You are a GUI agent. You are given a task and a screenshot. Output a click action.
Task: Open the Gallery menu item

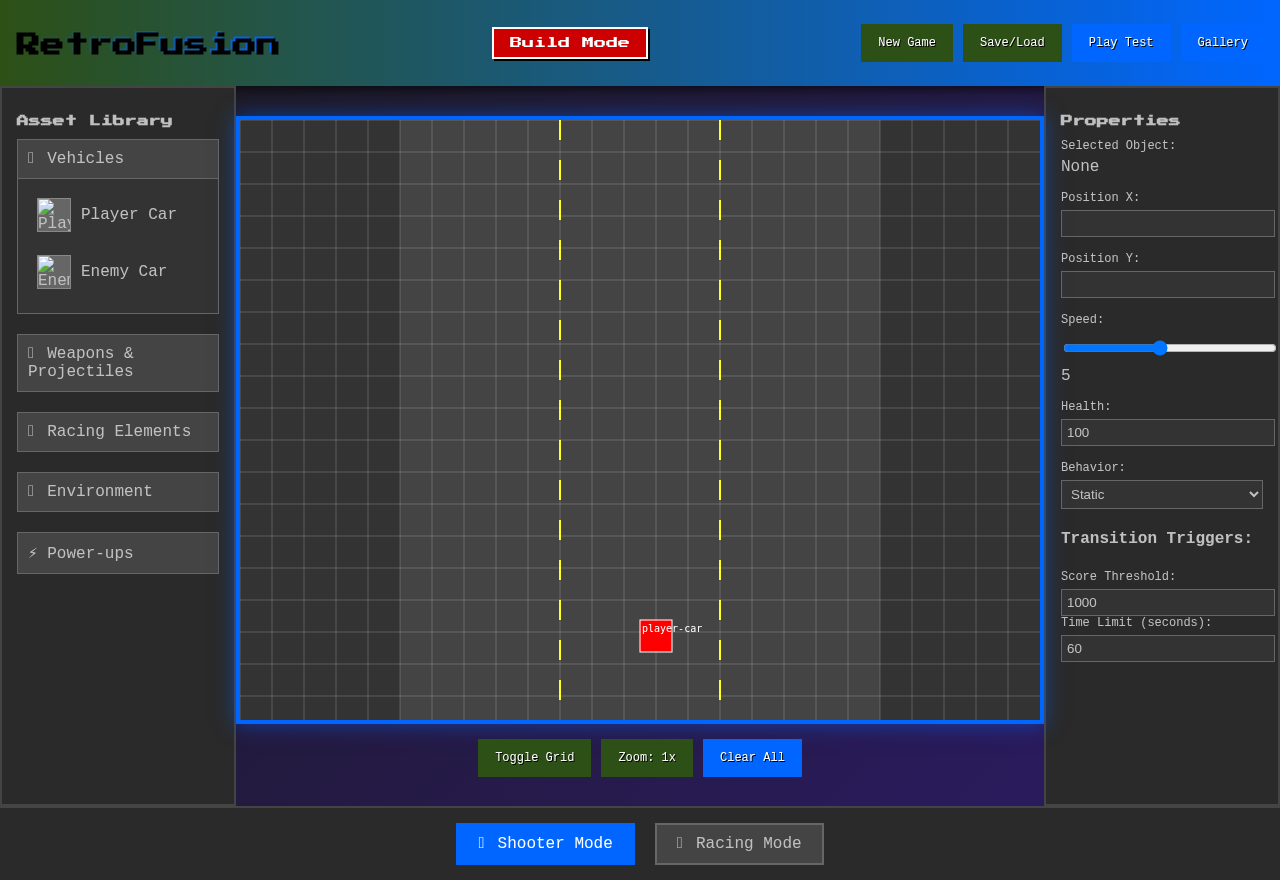[1222, 42]
